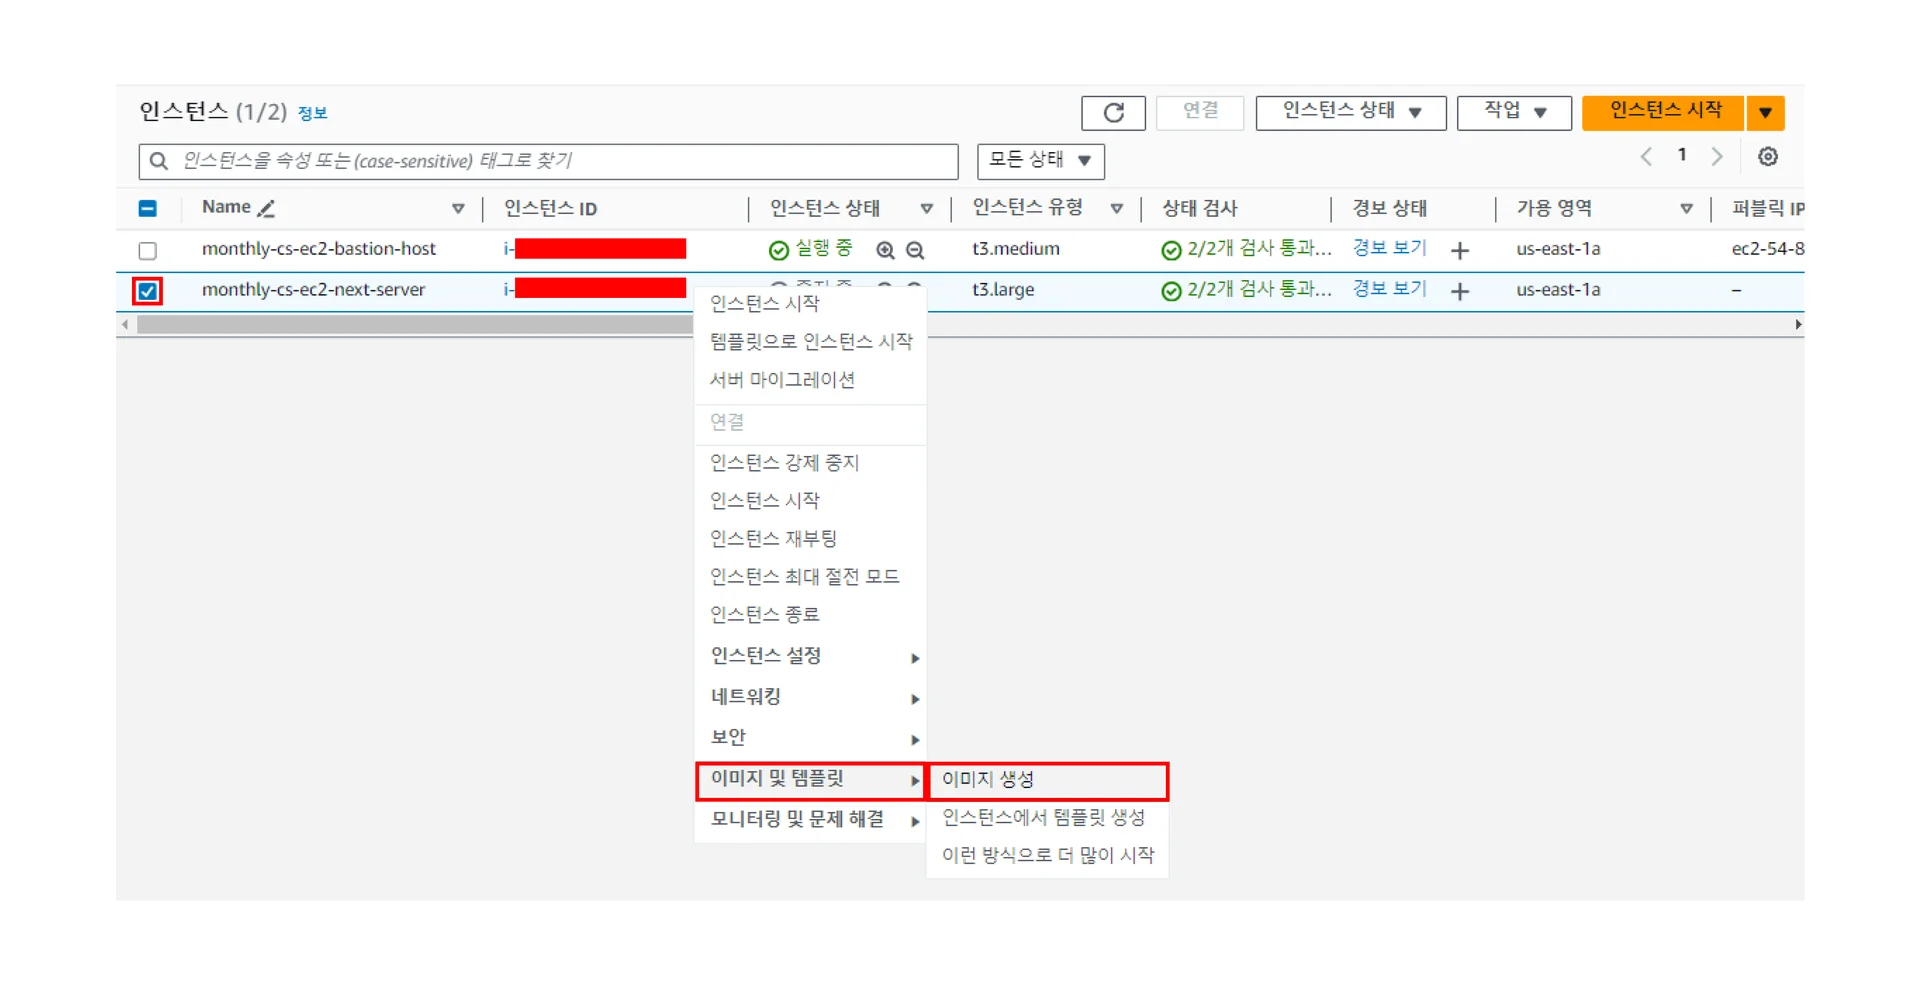
Task: Expand 네트워킹 submenu
Action: click(x=810, y=697)
